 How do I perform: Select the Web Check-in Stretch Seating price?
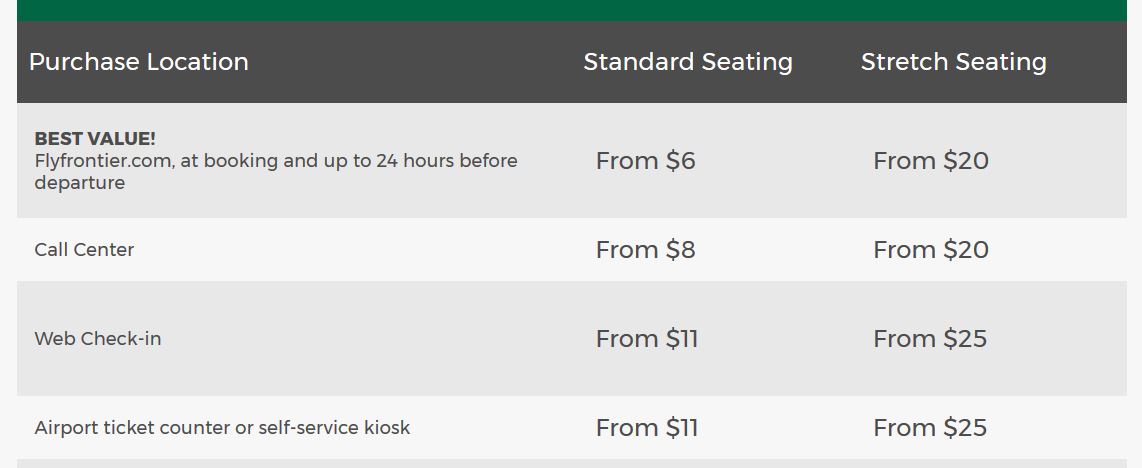point(930,339)
